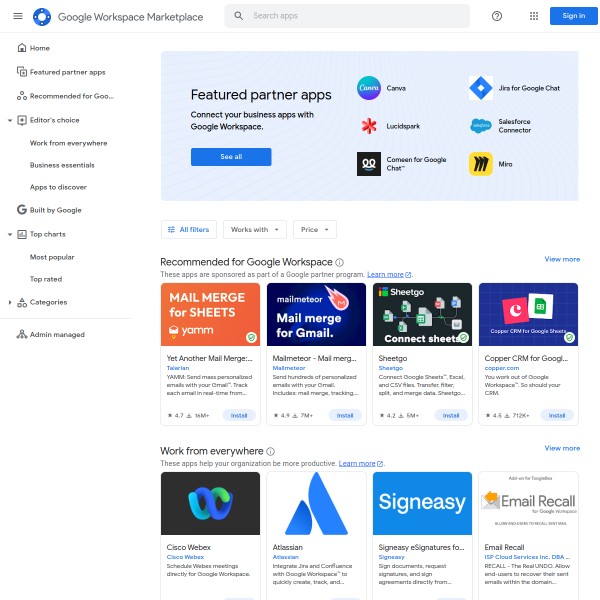600x600 pixels.
Task: Click the Jira for Google Chat icon
Action: 481,88
